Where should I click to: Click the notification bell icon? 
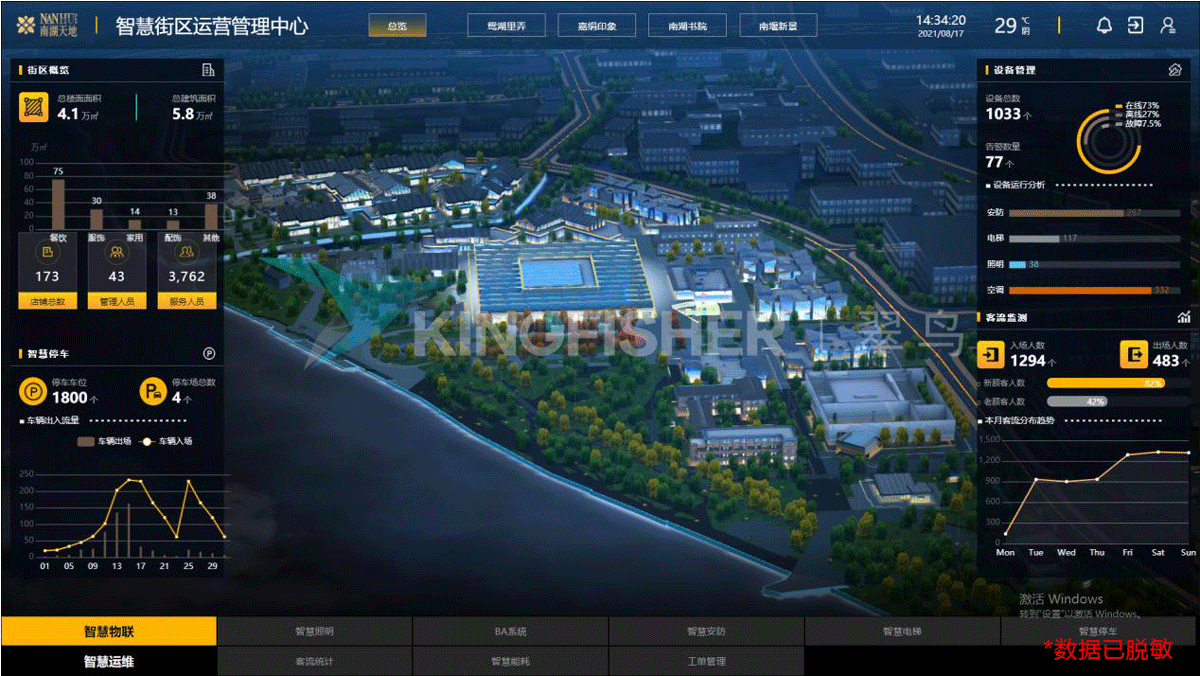point(1104,26)
